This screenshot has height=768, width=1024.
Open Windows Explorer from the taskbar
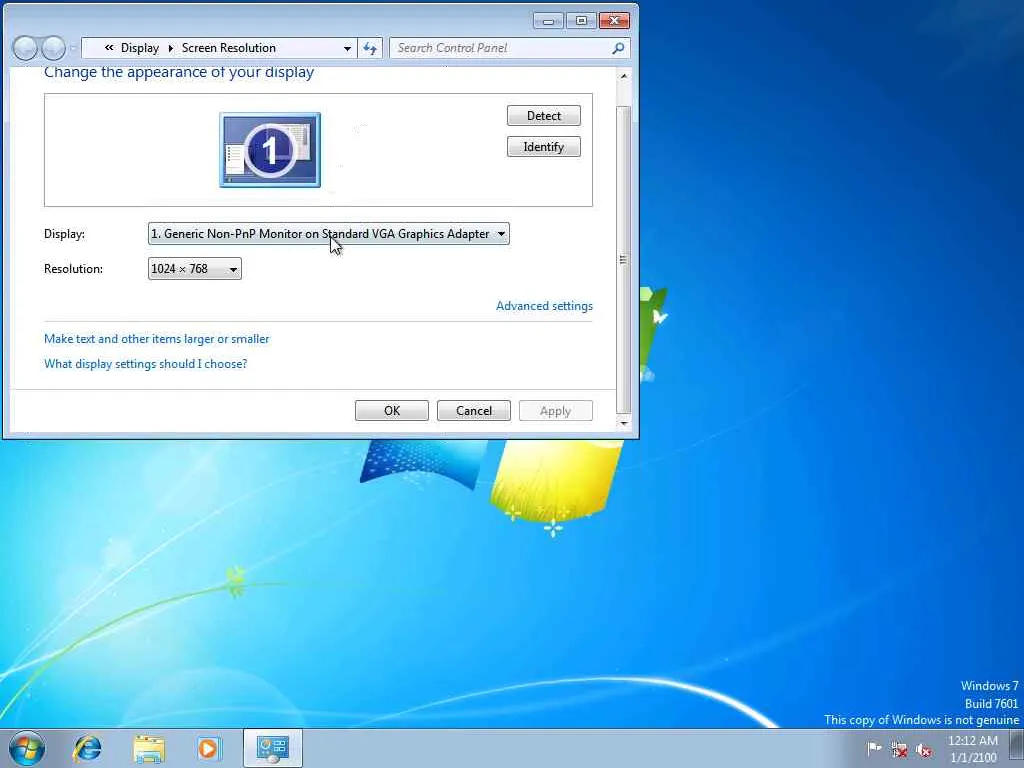pyautogui.click(x=149, y=748)
